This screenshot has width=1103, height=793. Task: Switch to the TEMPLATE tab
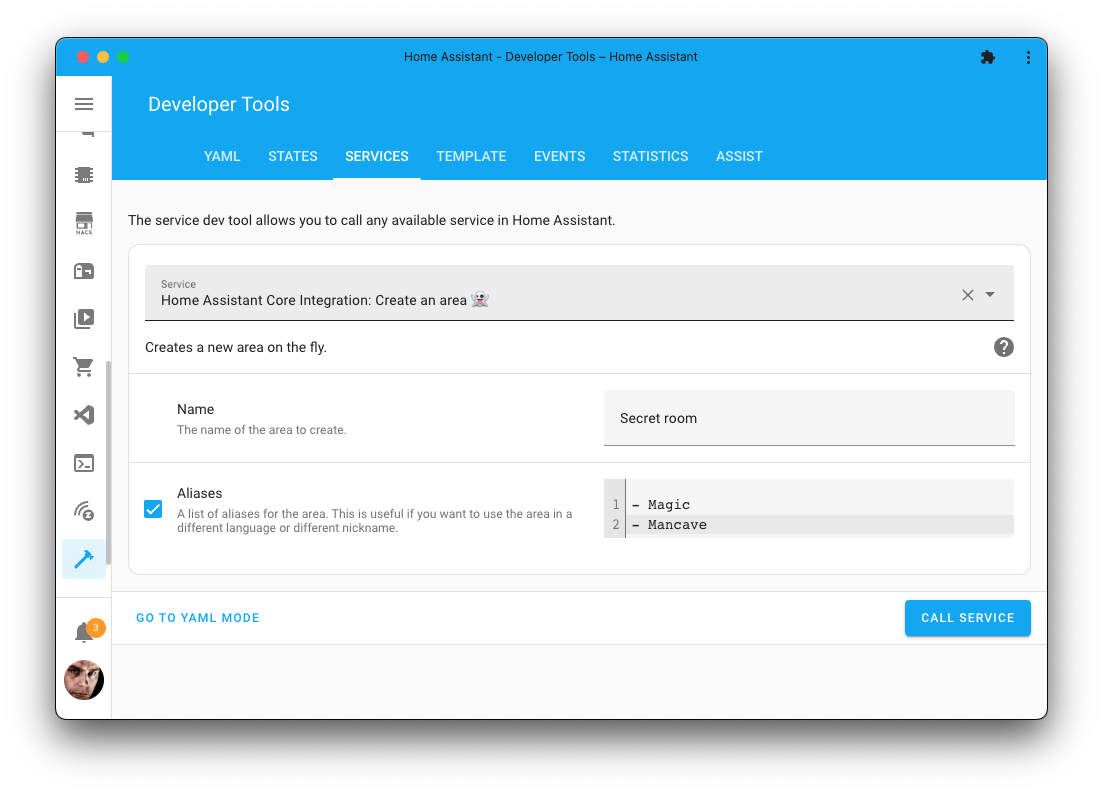click(471, 156)
